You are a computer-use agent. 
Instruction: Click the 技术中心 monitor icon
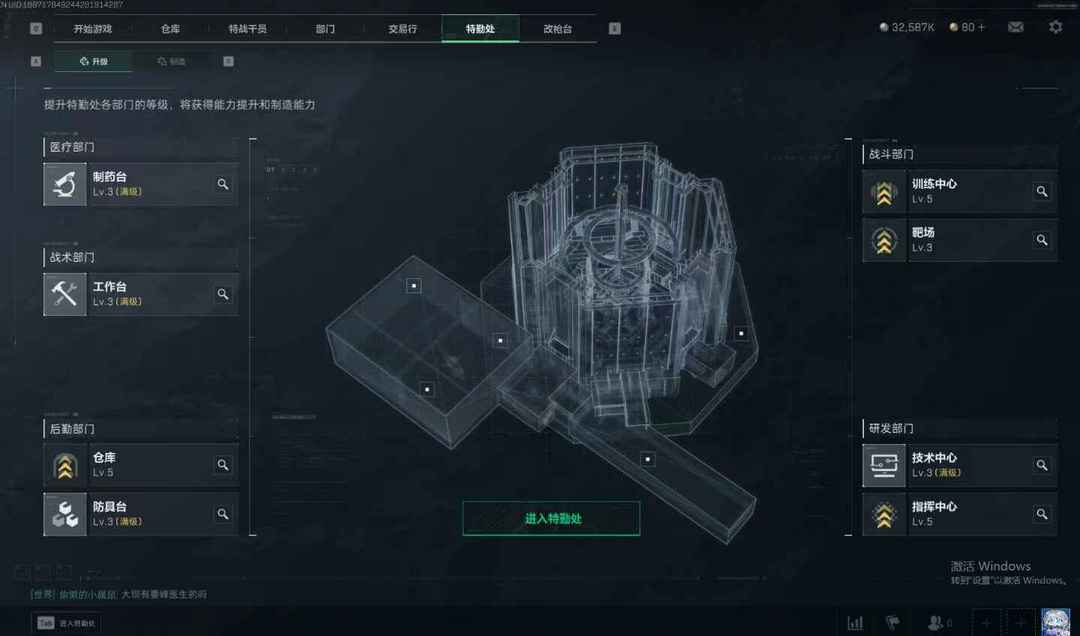point(884,465)
